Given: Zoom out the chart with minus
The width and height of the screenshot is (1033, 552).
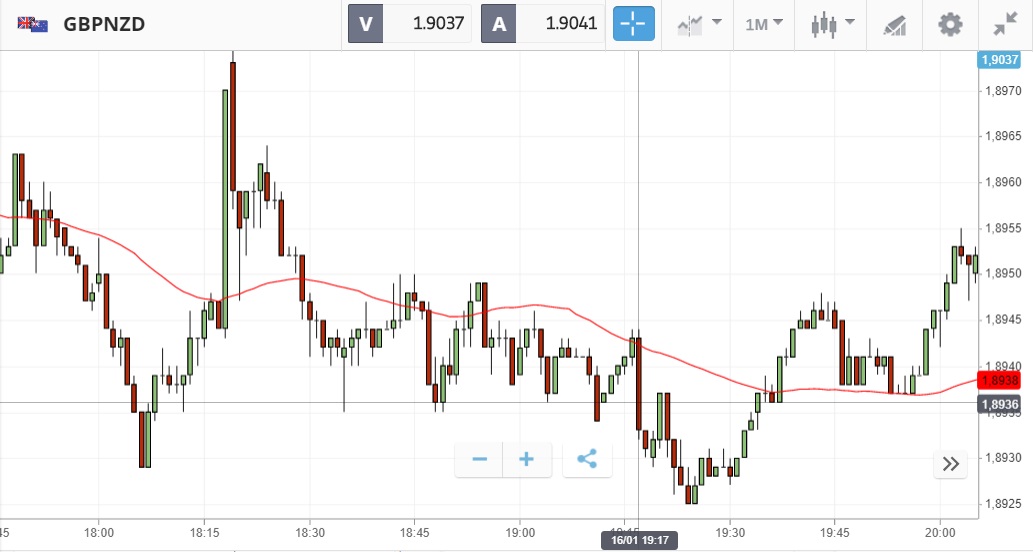Looking at the screenshot, I should click(x=479, y=460).
